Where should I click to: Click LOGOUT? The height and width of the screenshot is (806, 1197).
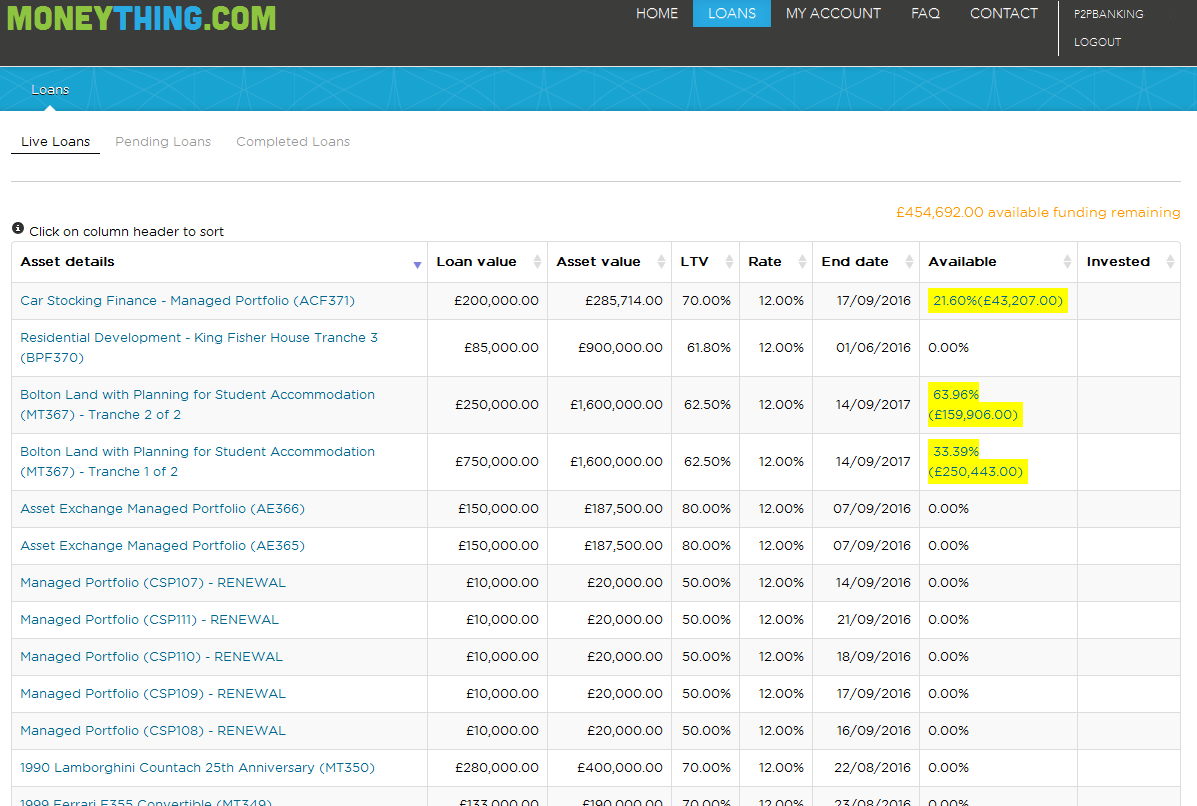(1097, 42)
